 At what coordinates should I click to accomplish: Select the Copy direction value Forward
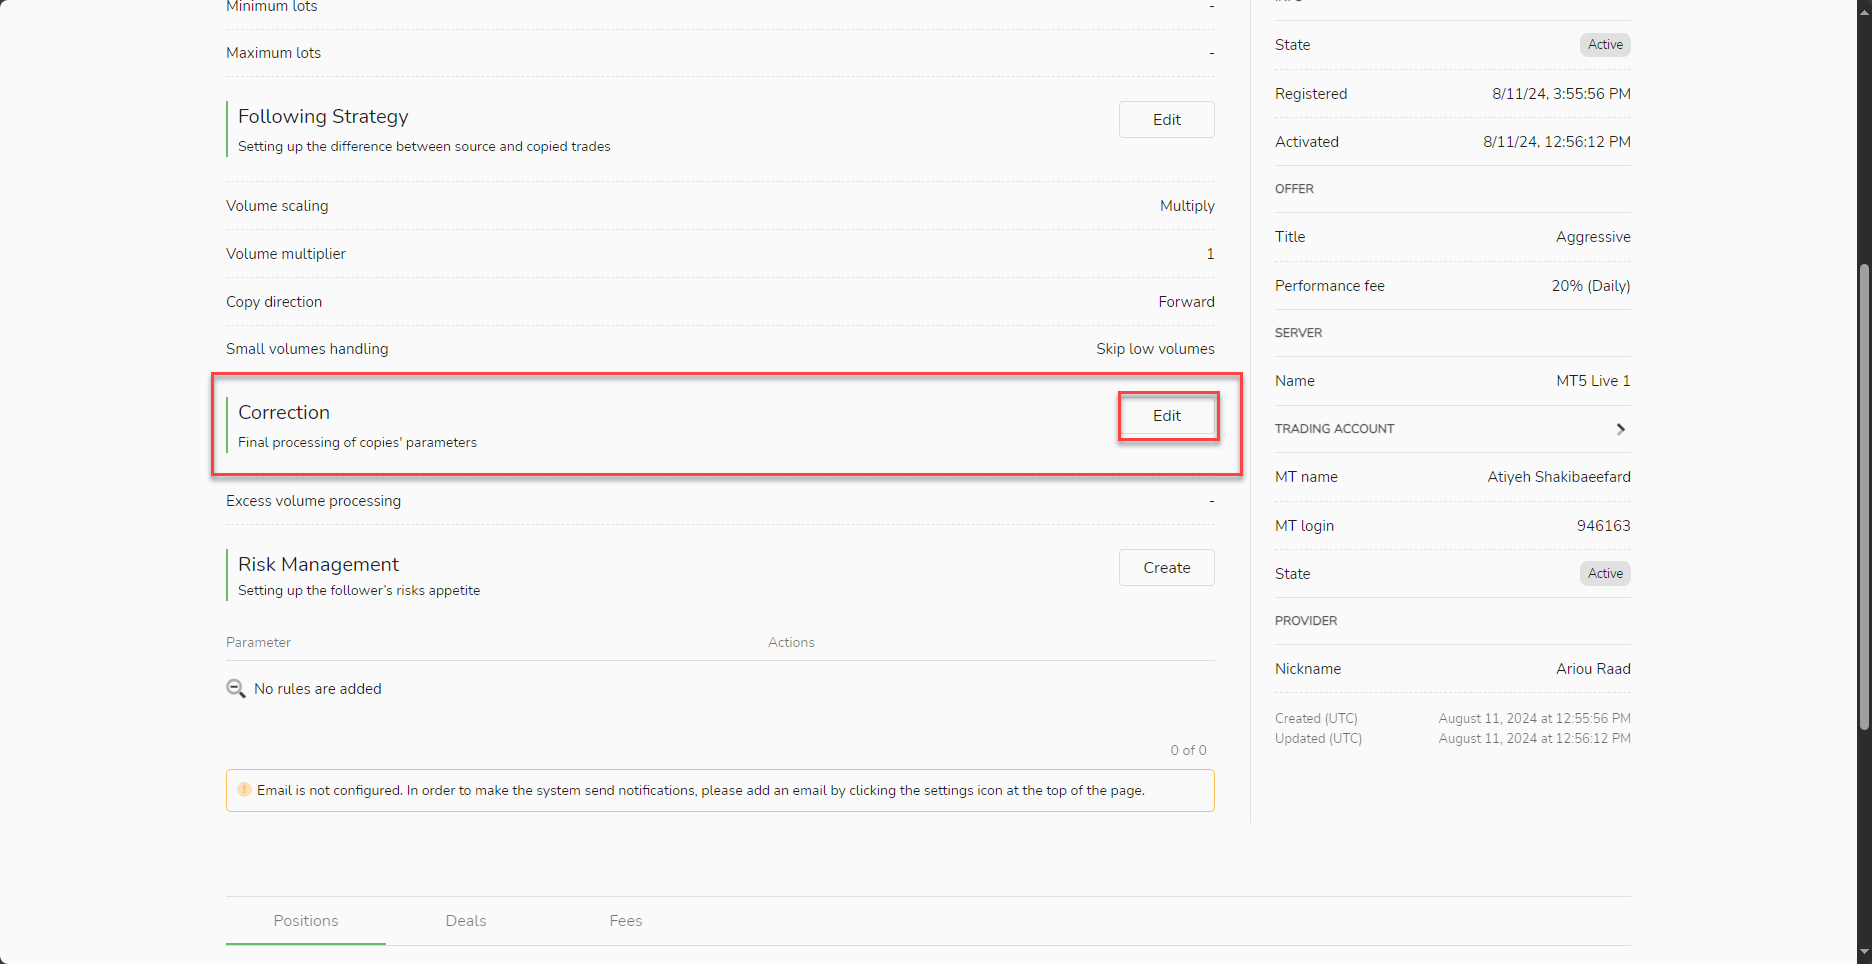(1186, 302)
